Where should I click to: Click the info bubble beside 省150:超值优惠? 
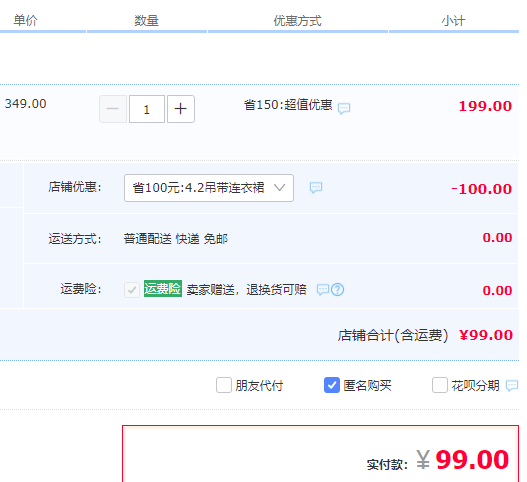(344, 108)
